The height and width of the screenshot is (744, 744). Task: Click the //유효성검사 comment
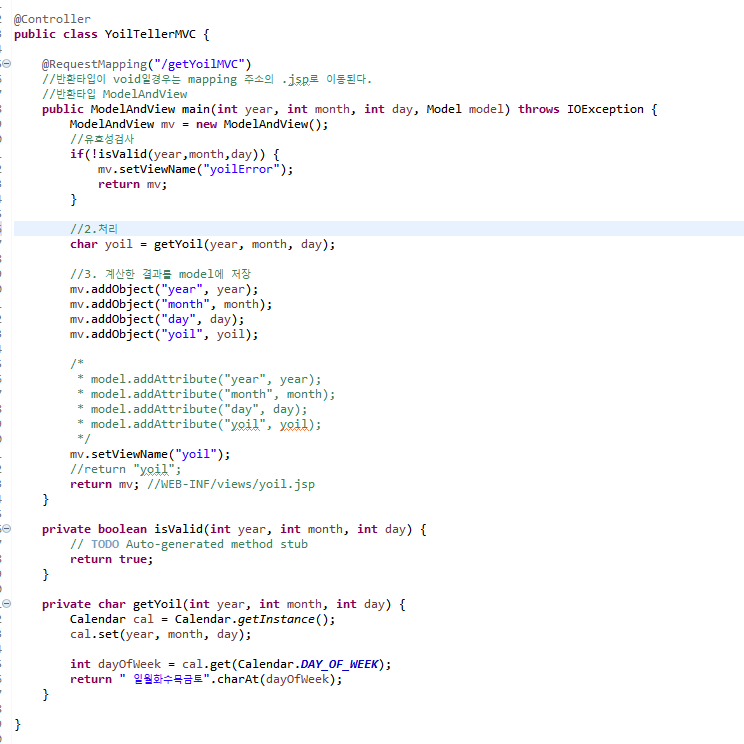pos(102,139)
